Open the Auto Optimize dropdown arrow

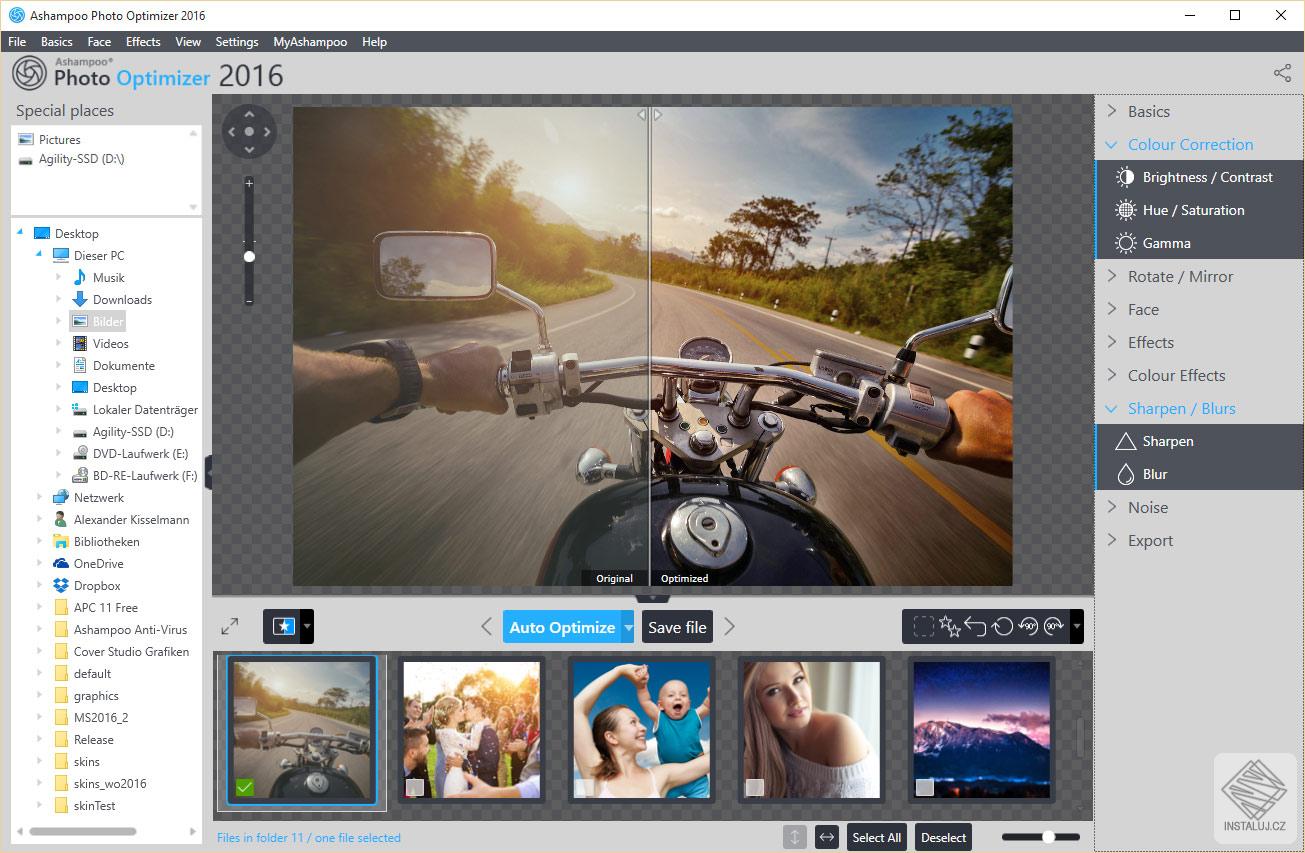pyautogui.click(x=631, y=627)
